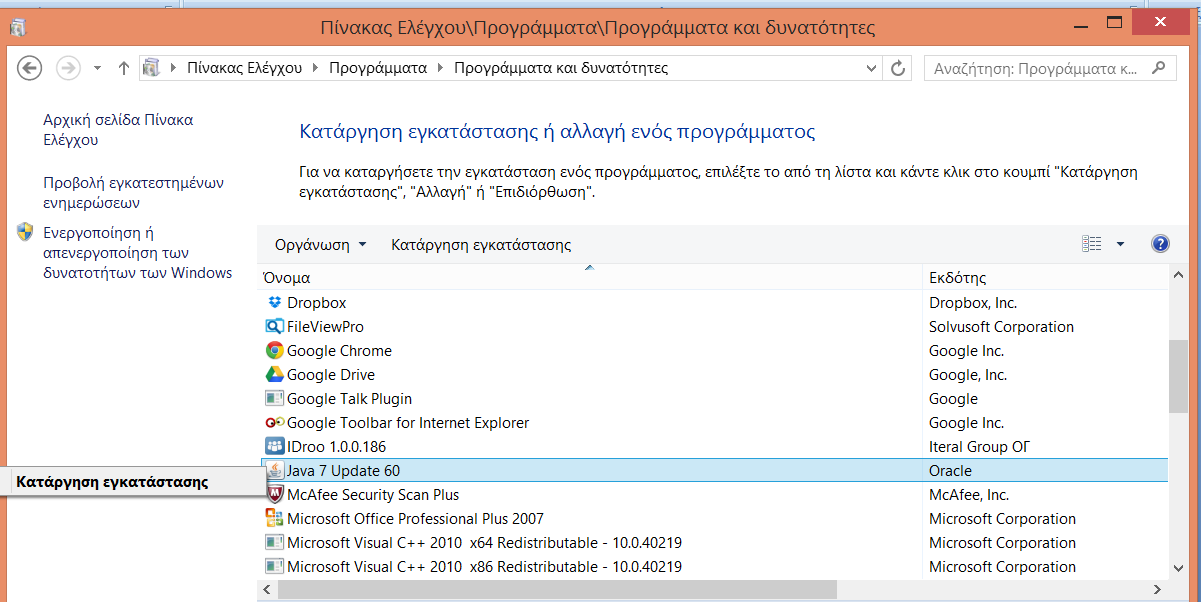Change view with the view icon
This screenshot has width=1201, height=602.
(x=1091, y=244)
